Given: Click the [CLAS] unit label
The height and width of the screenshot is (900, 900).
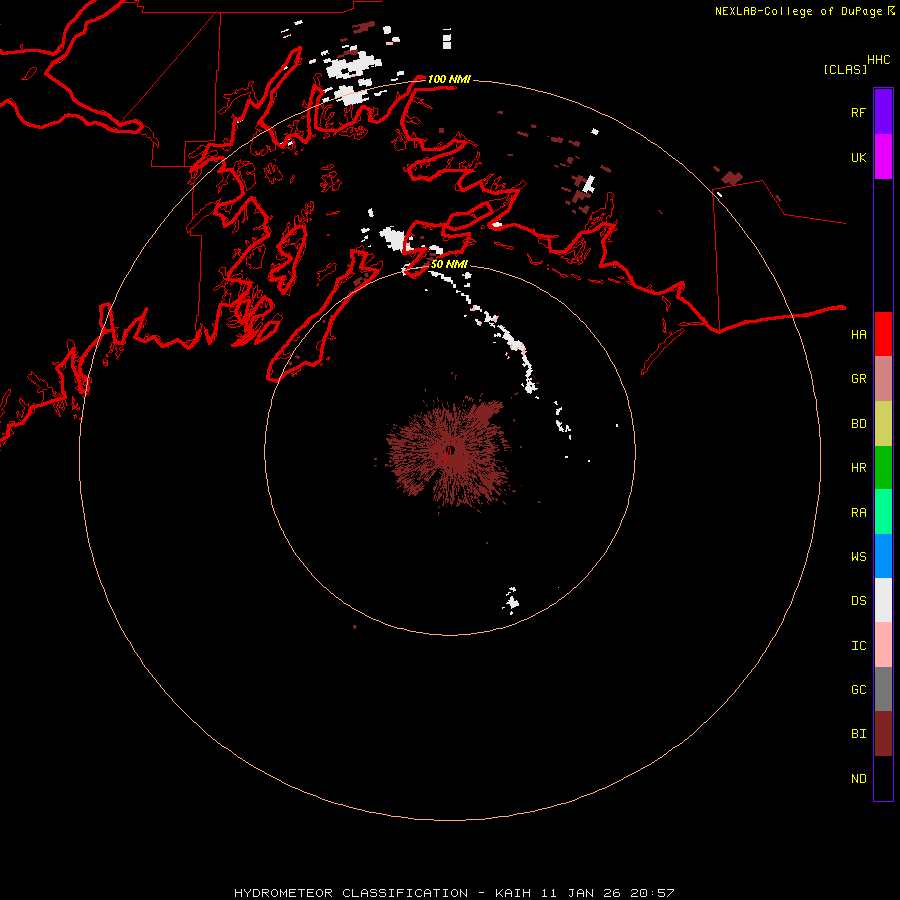Looking at the screenshot, I should (x=845, y=69).
